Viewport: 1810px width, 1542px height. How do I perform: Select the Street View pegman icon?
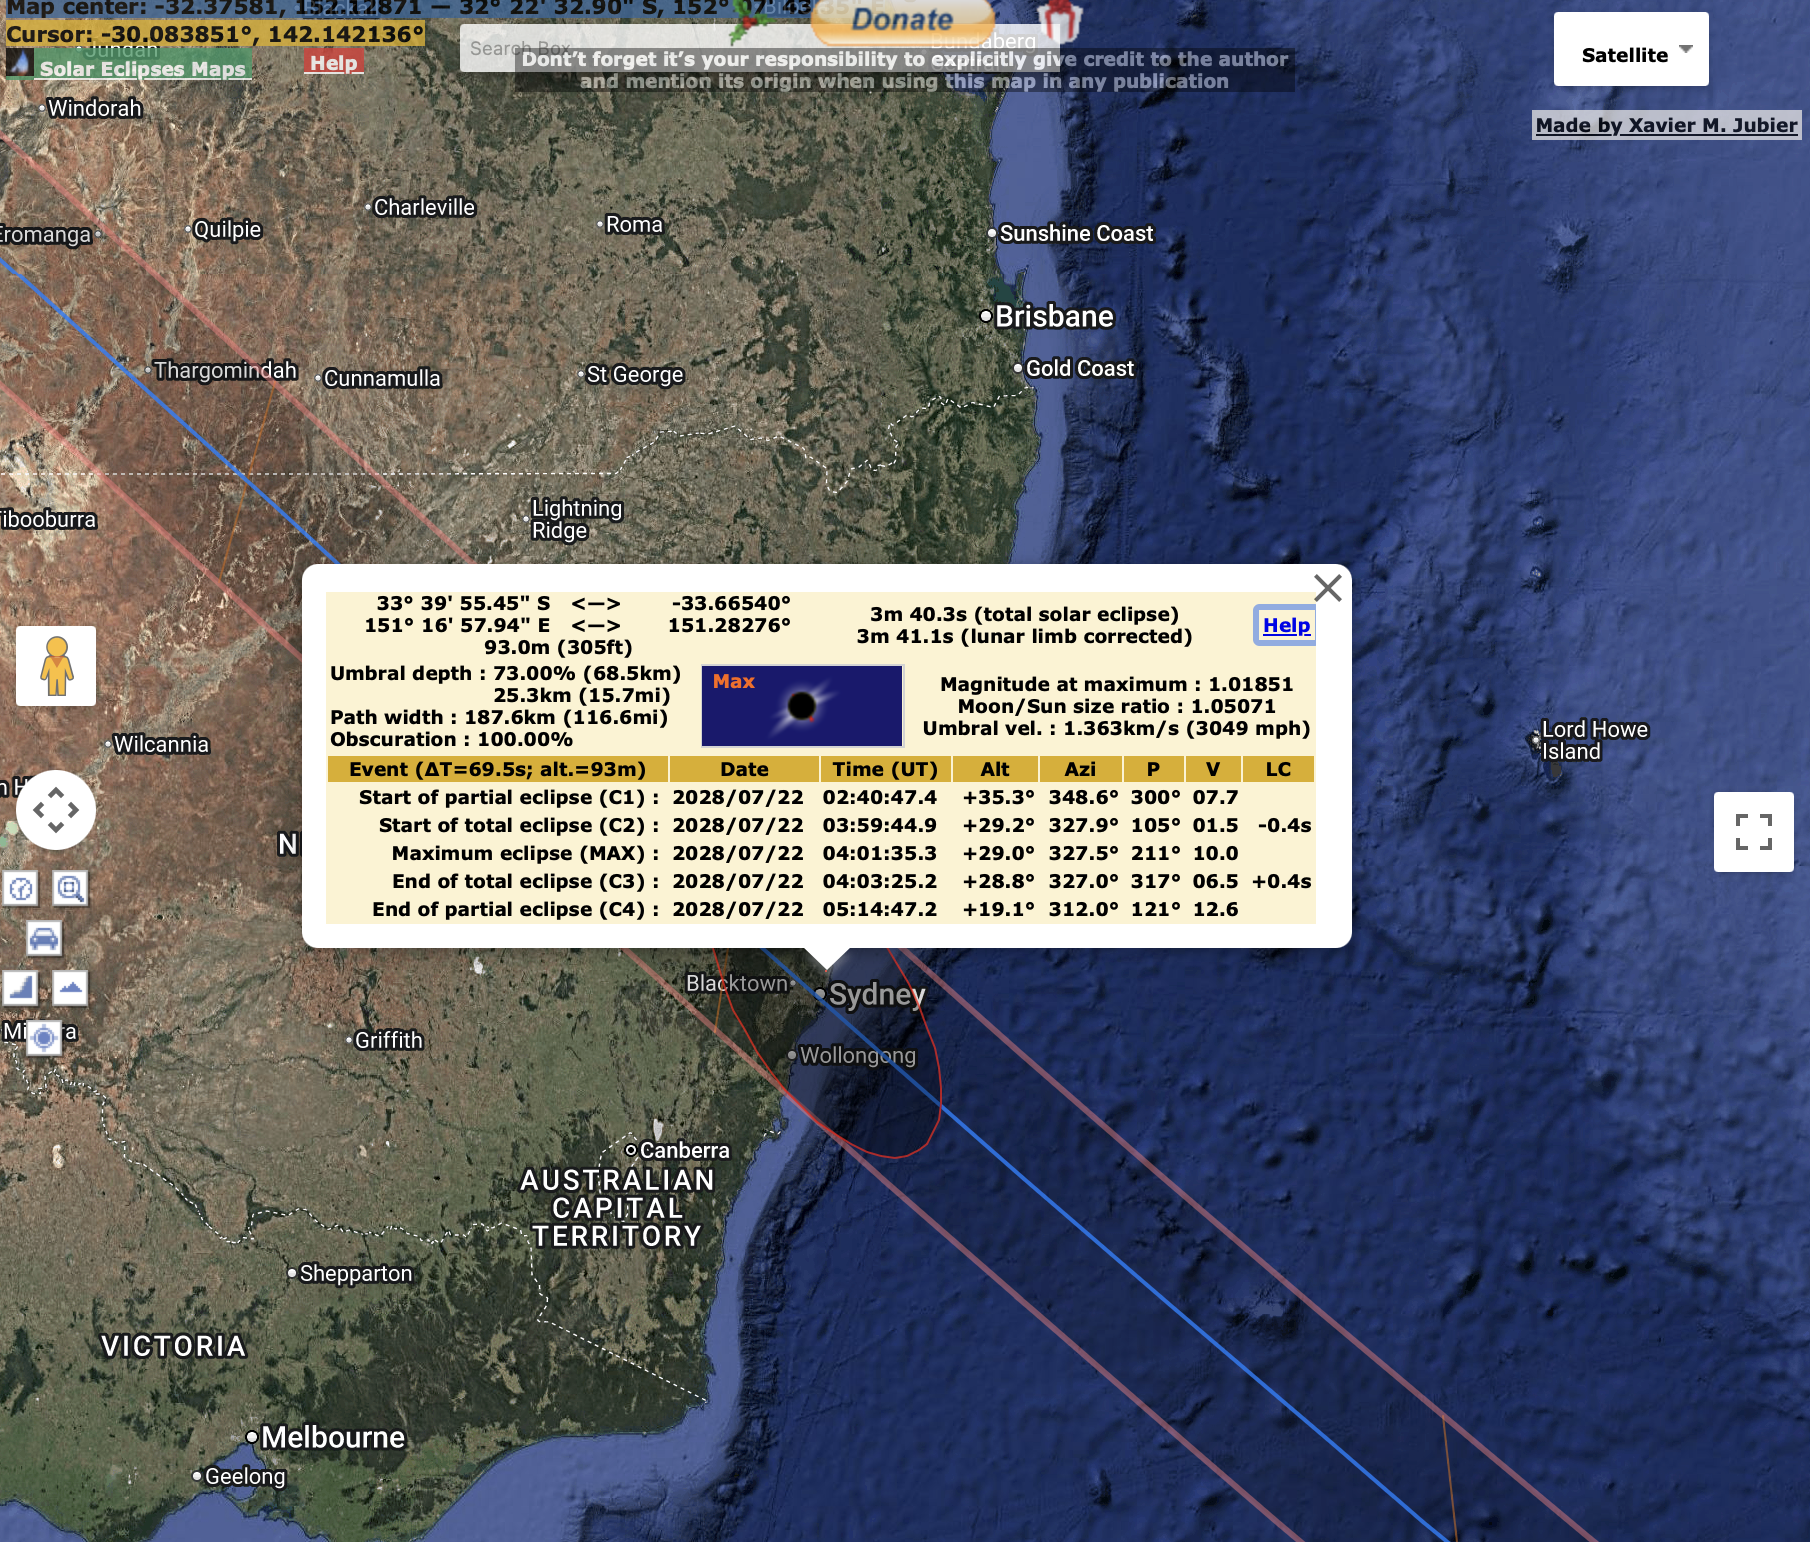56,666
